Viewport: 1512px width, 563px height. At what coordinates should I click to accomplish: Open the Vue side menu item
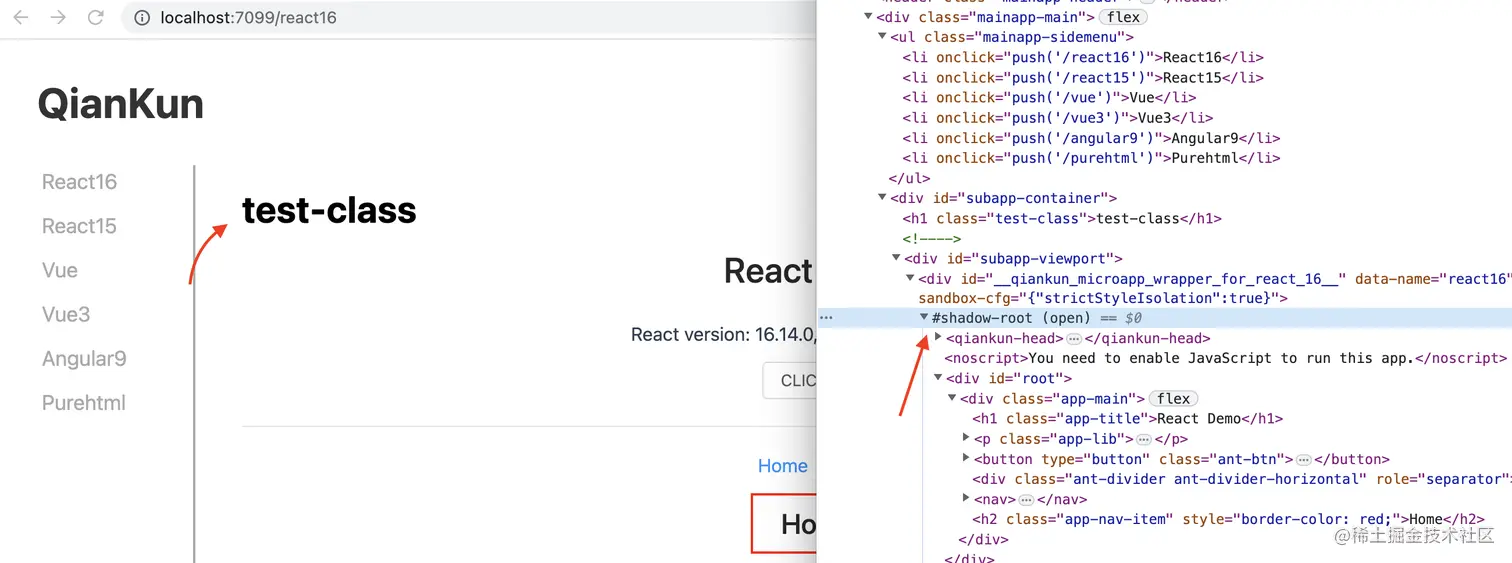pyautogui.click(x=60, y=270)
